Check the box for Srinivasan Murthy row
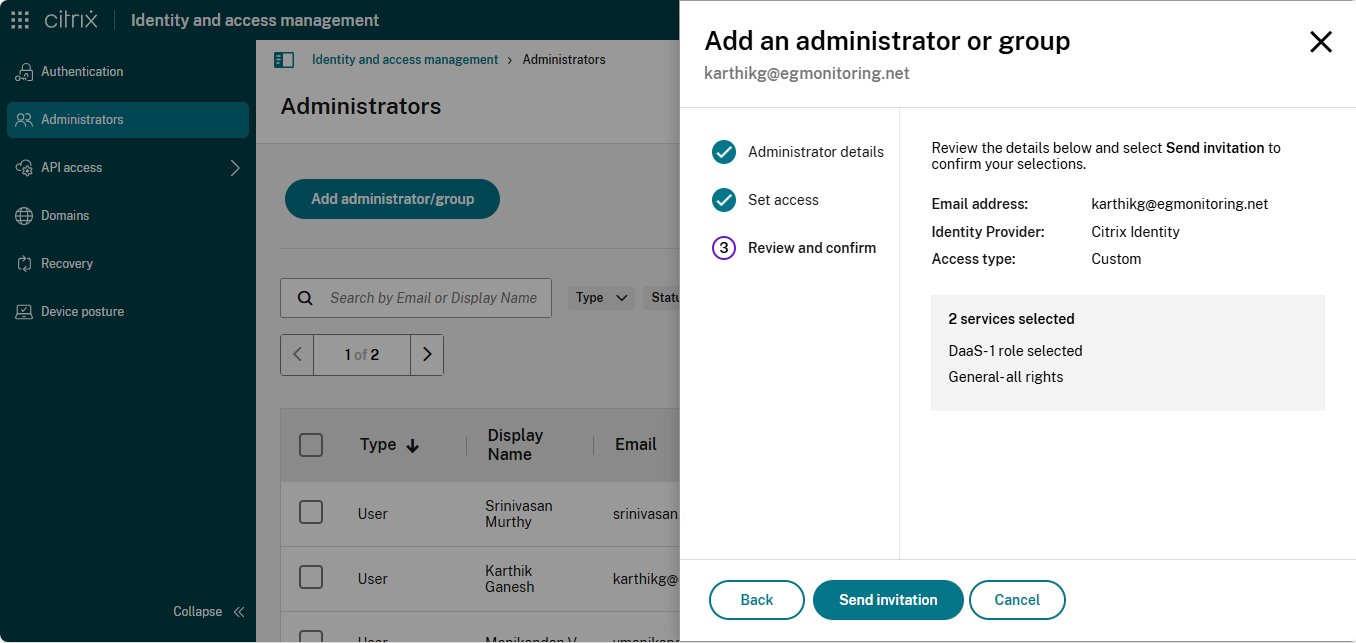This screenshot has height=643, width=1356. [x=311, y=513]
